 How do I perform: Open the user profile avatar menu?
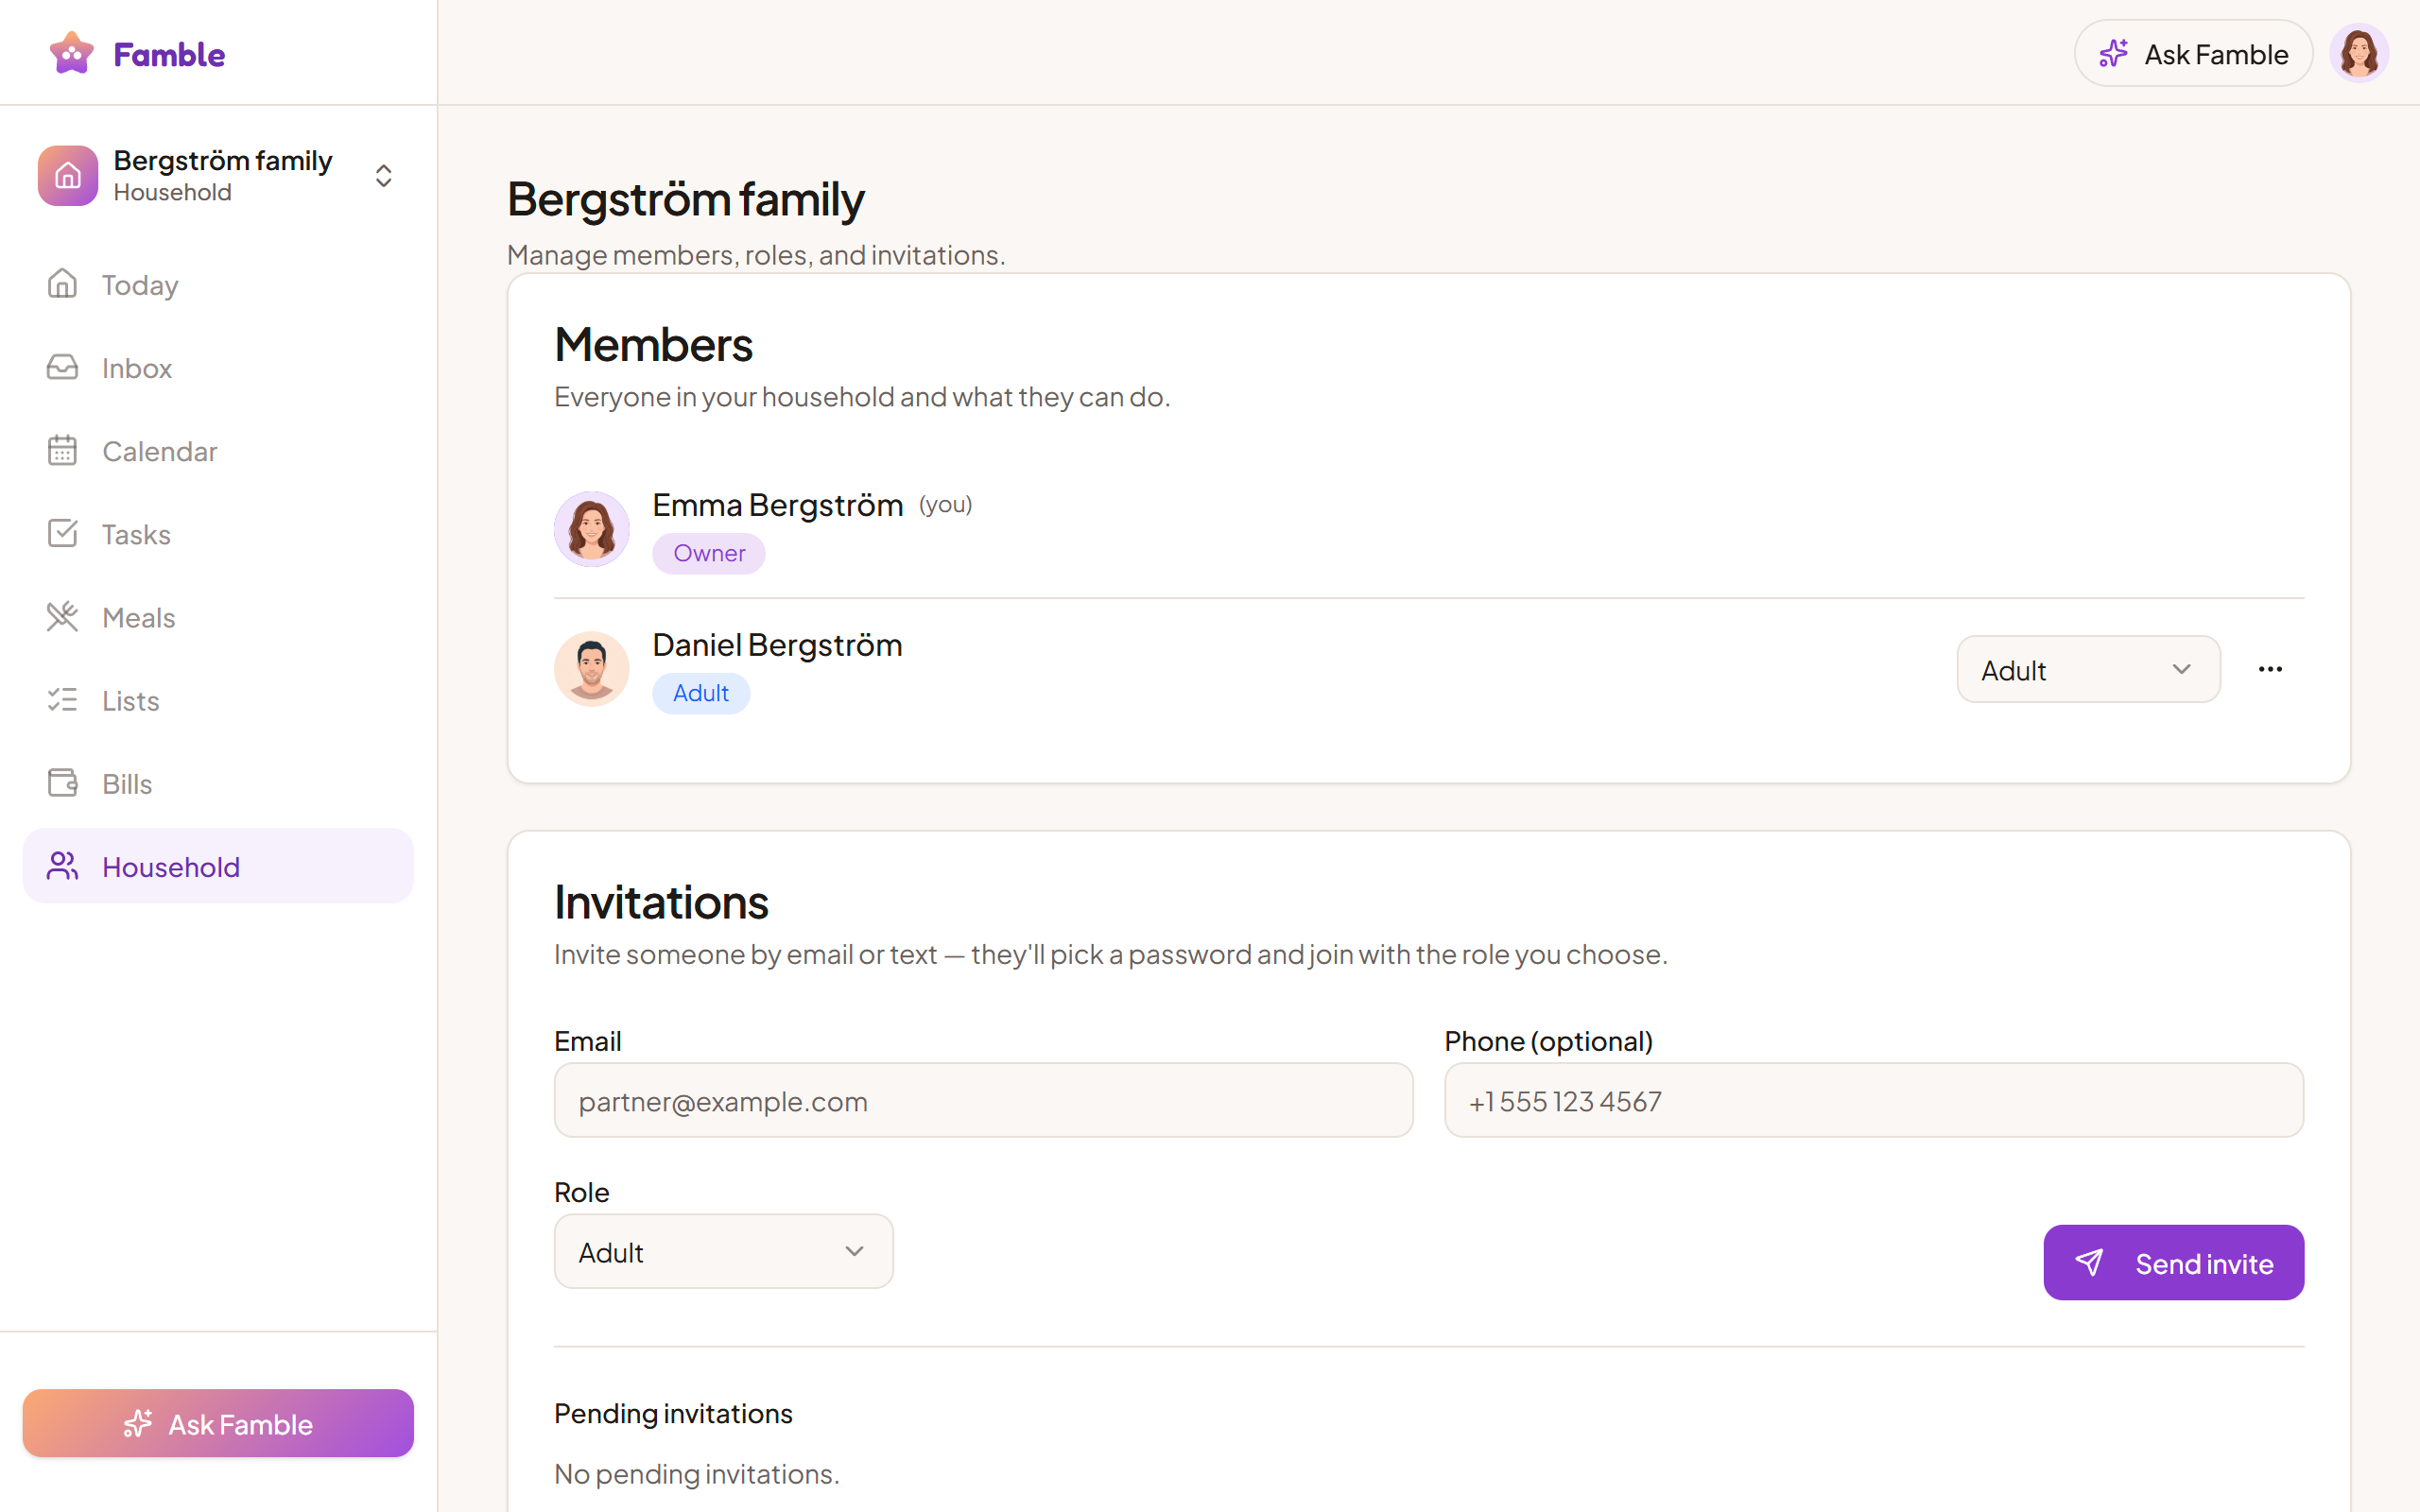pyautogui.click(x=2359, y=53)
